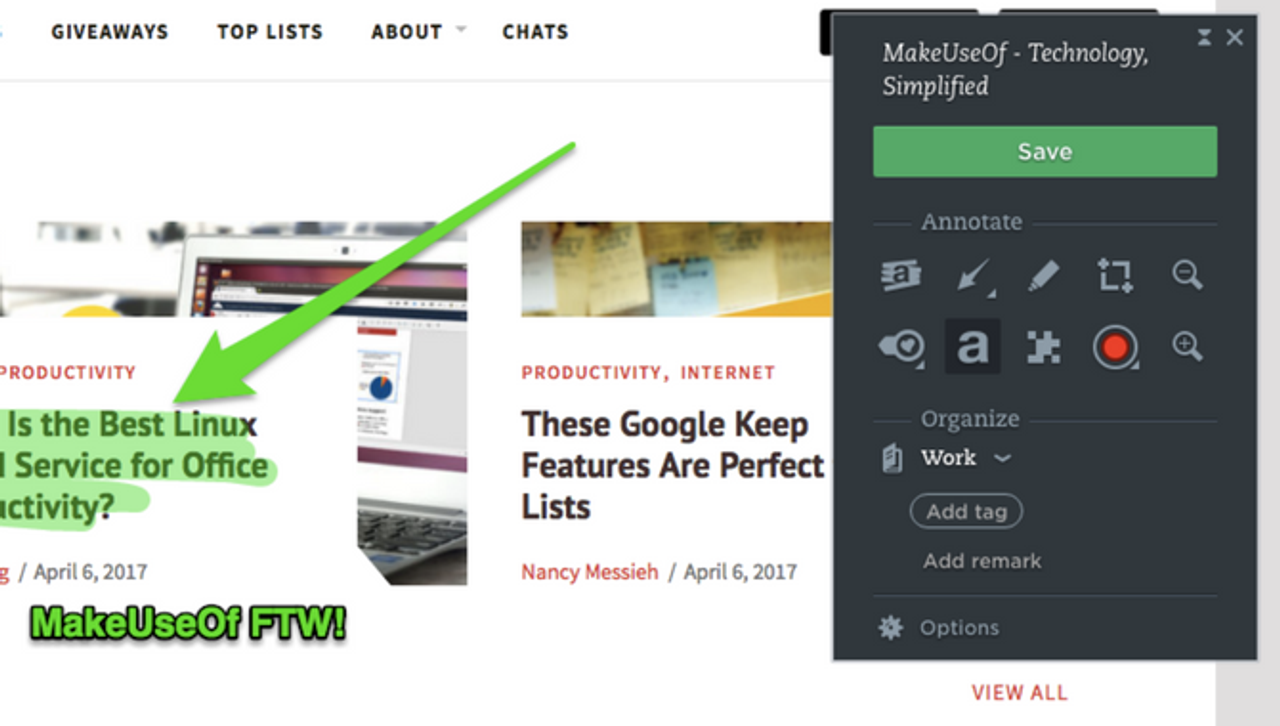The image size is (1280, 726).
Task: Go to the TOP LISTS menu item
Action: (270, 32)
